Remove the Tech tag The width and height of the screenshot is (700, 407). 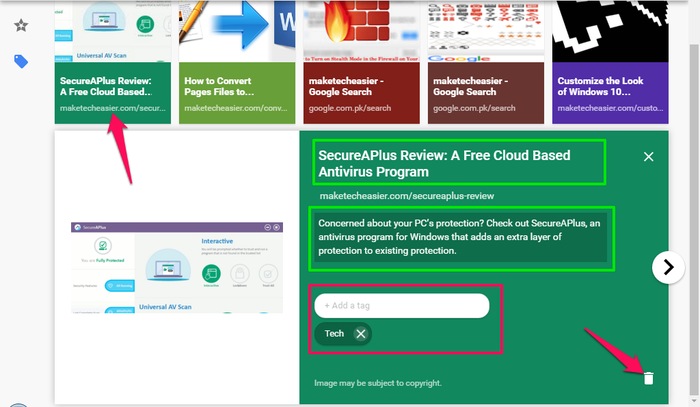coord(361,334)
